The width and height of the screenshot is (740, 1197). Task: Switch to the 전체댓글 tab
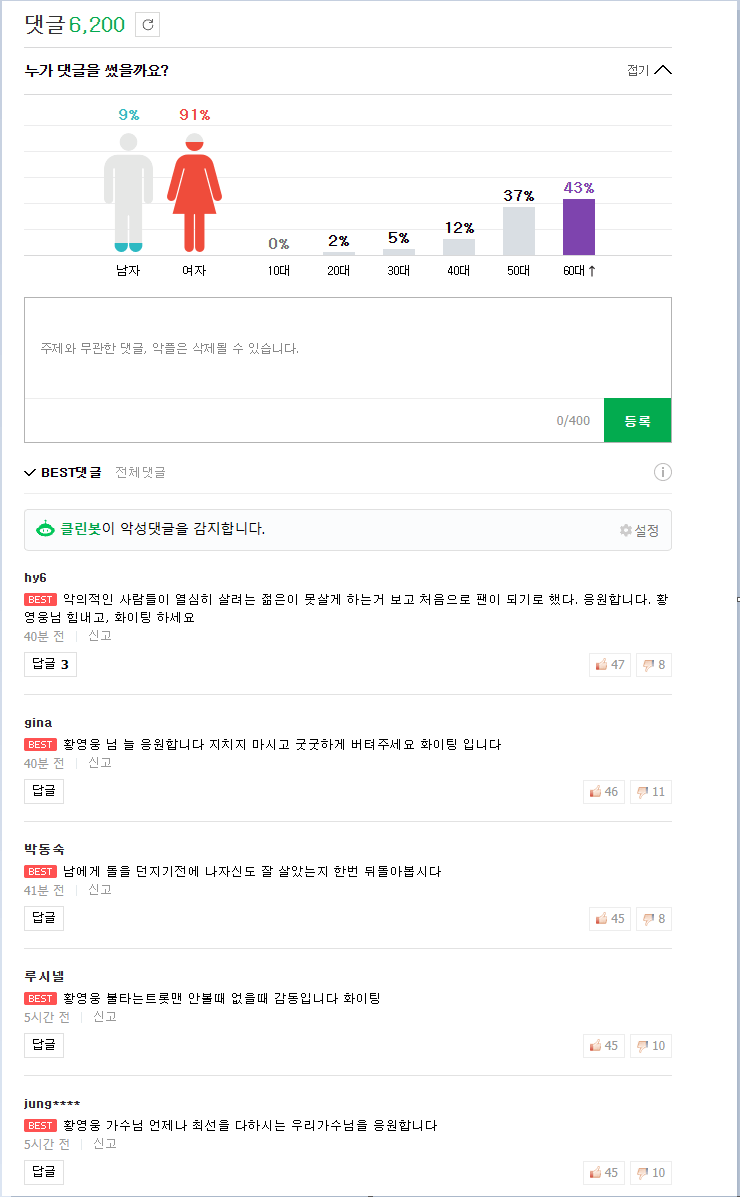[x=140, y=473]
